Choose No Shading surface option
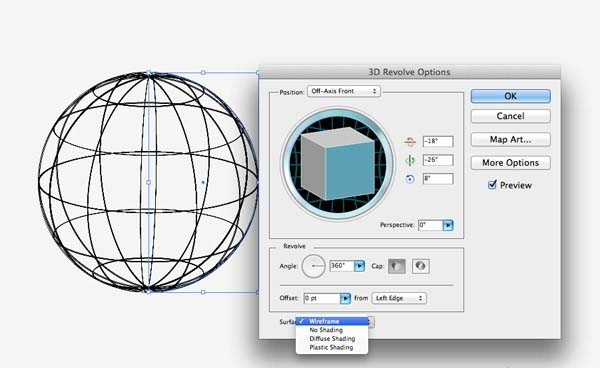600x368 pixels. click(332, 330)
